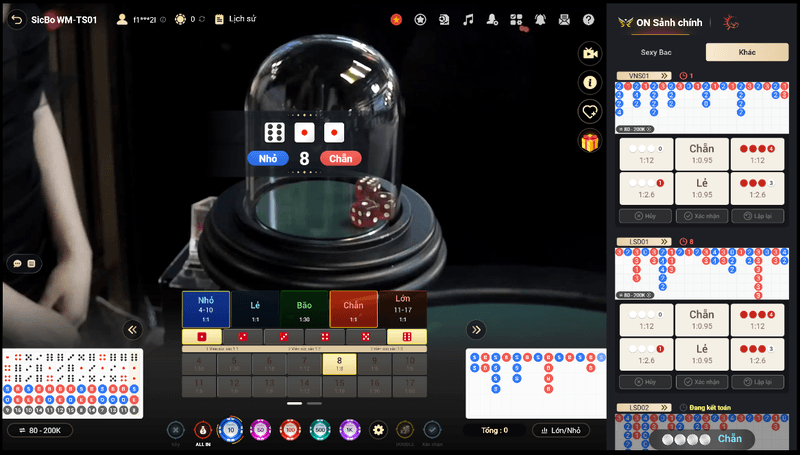Switch to second bet page indicator
The width and height of the screenshot is (800, 455).
314,403
